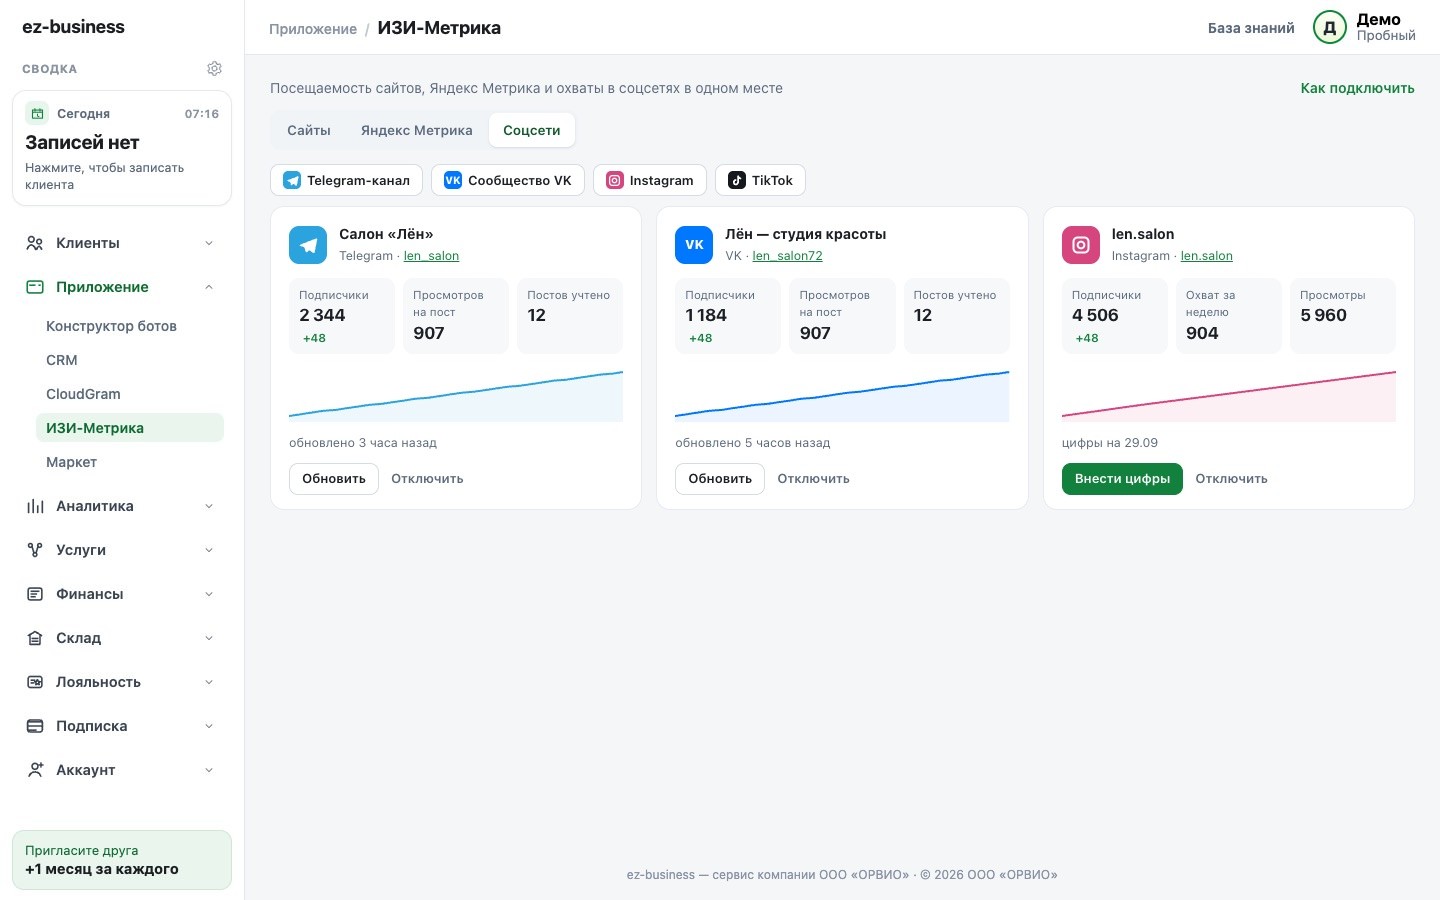Image resolution: width=1440 pixels, height=900 pixels.
Task: Click the Подписка card icon
Action: click(x=35, y=726)
